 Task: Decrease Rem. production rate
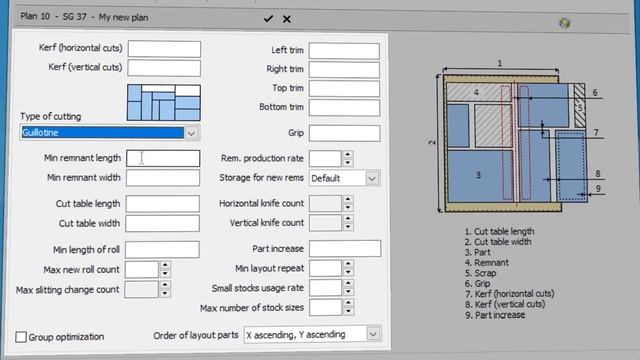[x=348, y=163]
